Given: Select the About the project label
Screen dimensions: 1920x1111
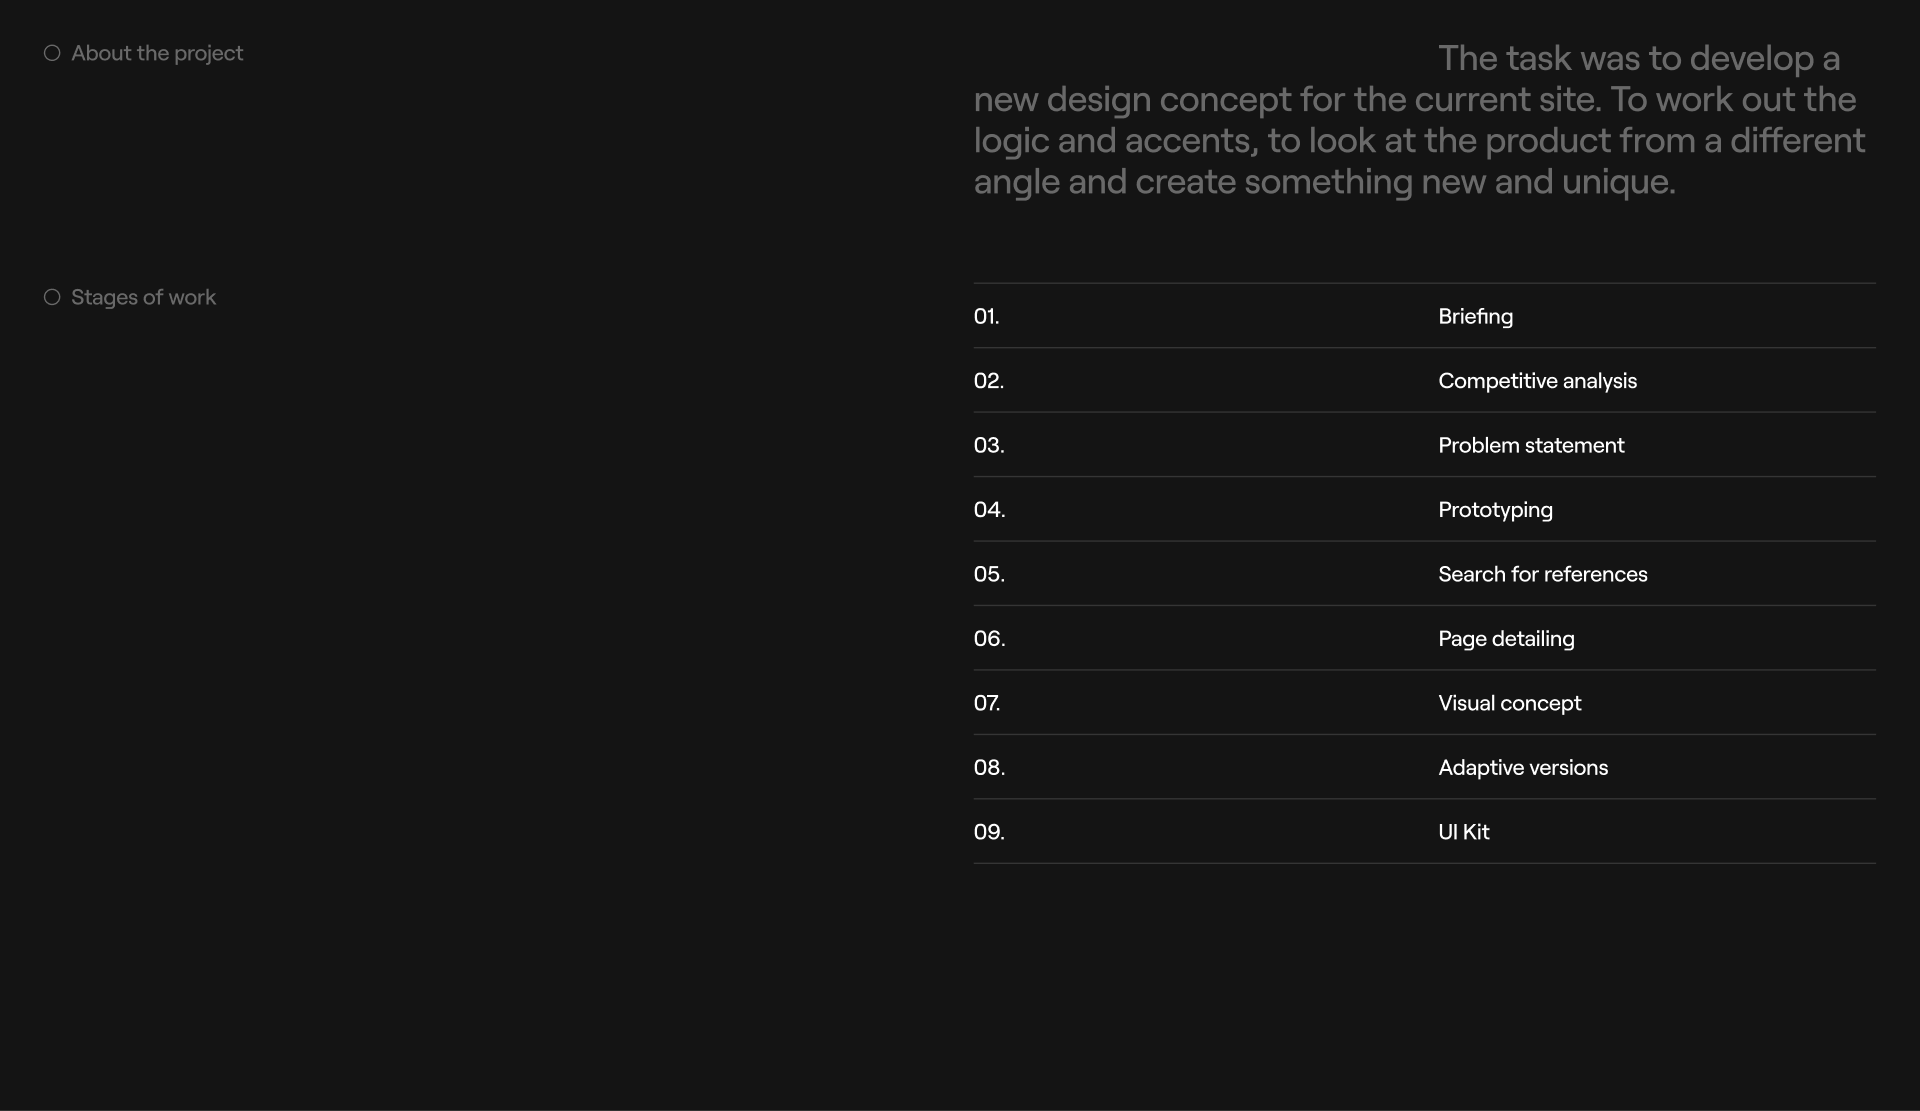Looking at the screenshot, I should [157, 53].
